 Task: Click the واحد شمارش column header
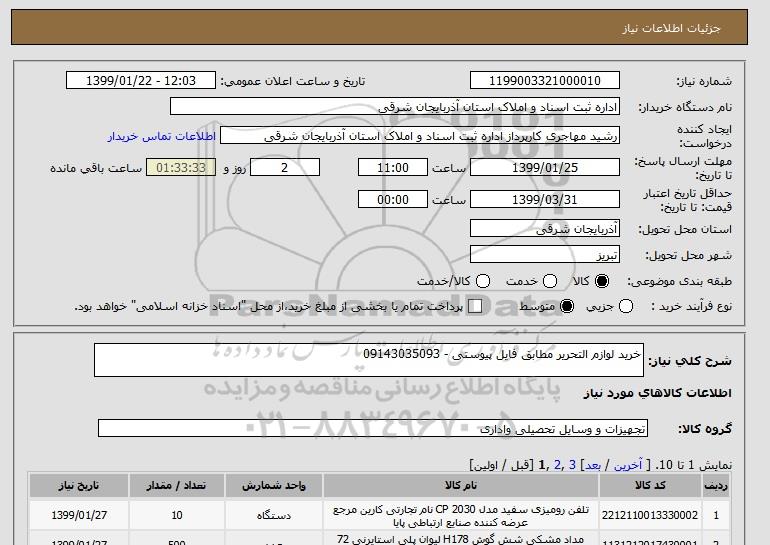274,486
